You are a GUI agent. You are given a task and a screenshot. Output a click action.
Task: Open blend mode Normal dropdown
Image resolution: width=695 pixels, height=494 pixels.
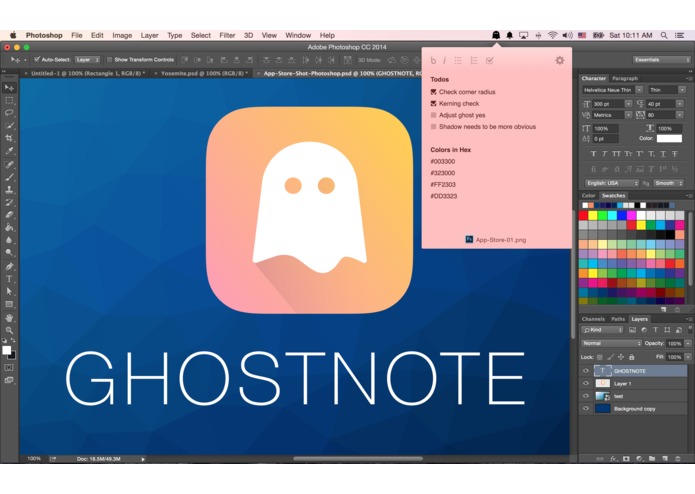611,343
